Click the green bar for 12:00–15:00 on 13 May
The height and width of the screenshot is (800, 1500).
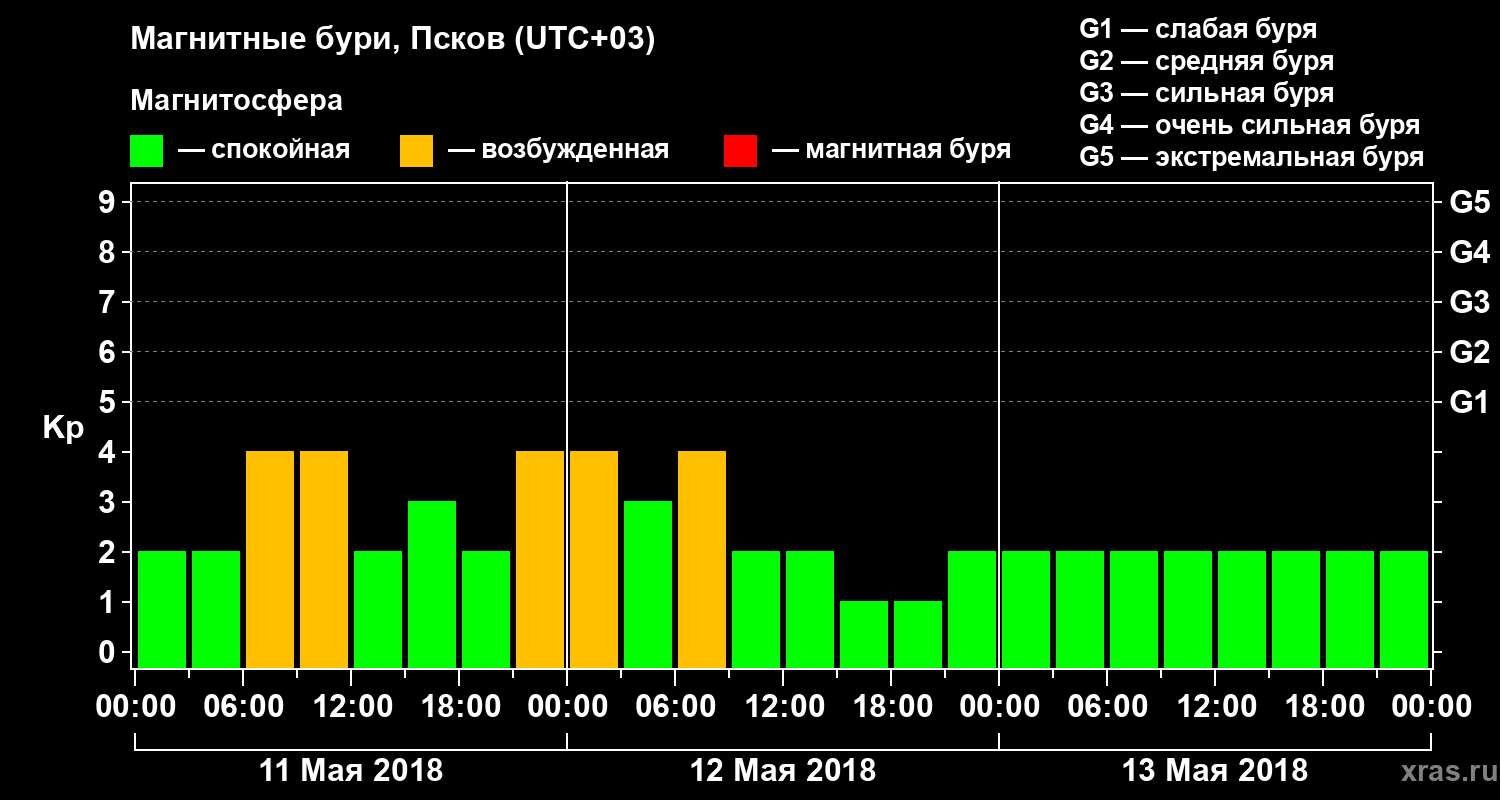[1242, 609]
